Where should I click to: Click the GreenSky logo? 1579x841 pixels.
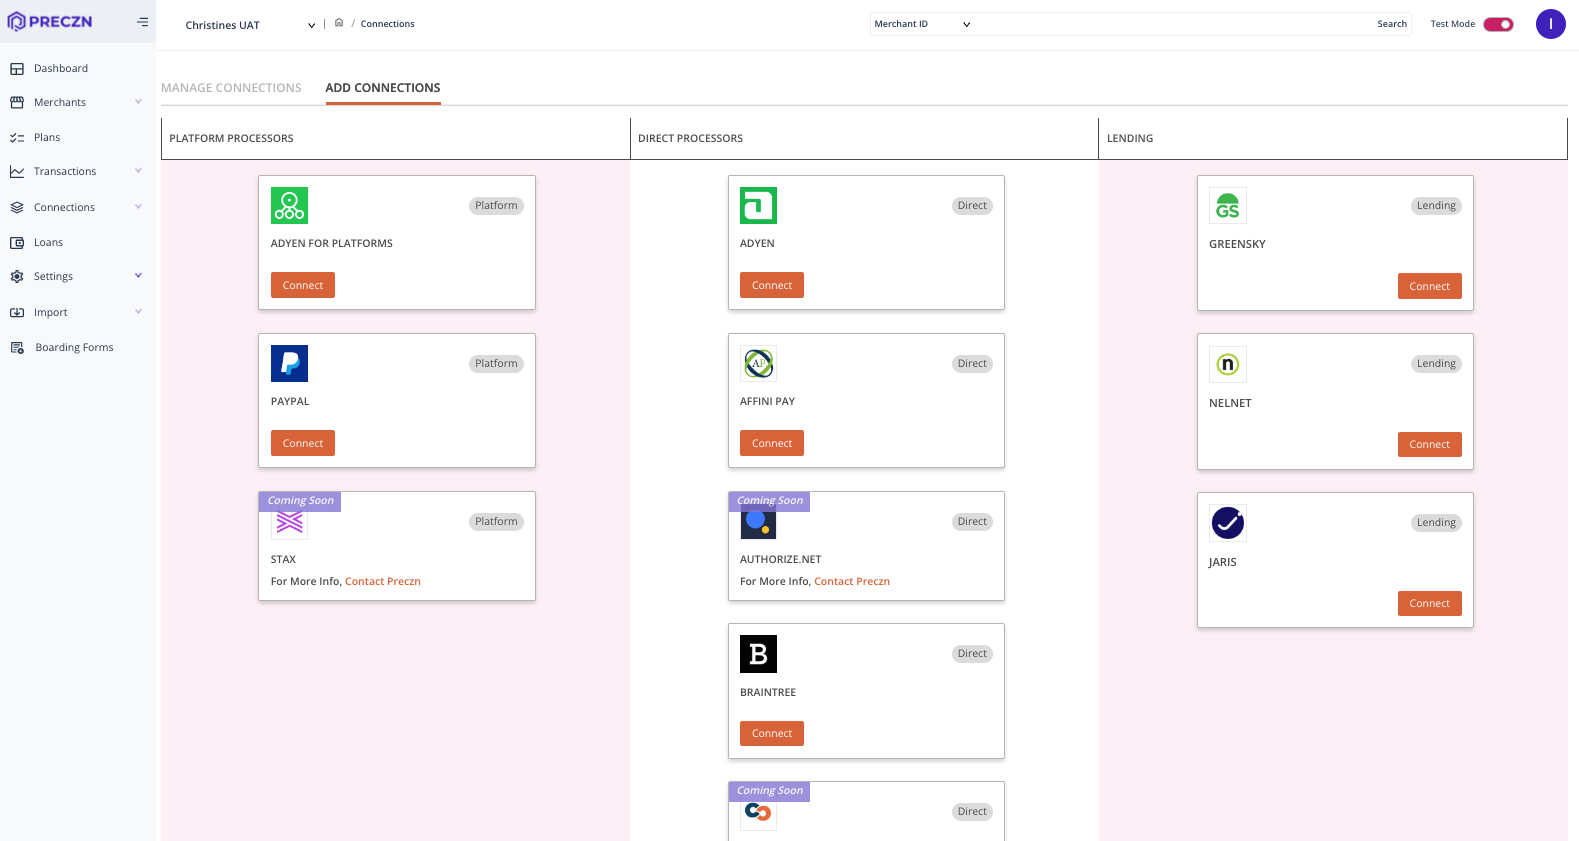pyautogui.click(x=1227, y=206)
